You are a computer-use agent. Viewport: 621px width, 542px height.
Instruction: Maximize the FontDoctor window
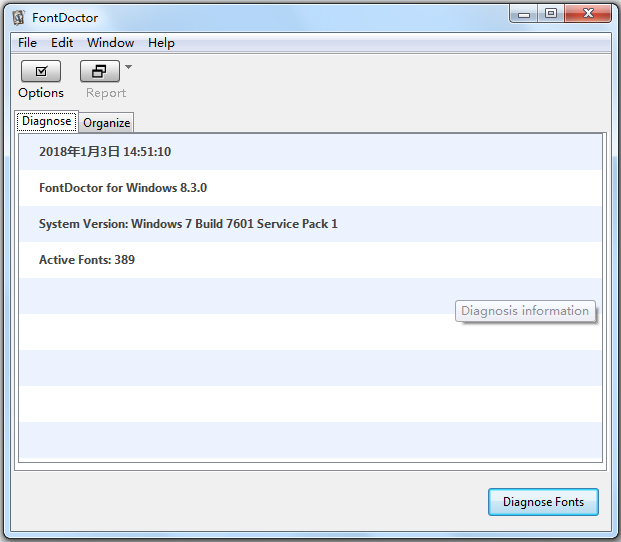(x=551, y=14)
